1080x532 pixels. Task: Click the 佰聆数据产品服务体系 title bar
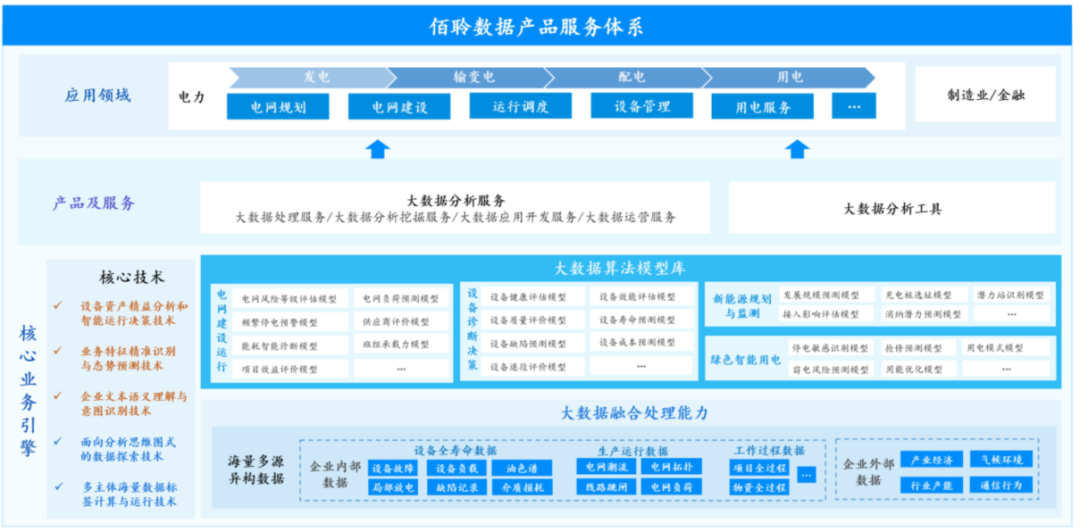coord(537,27)
